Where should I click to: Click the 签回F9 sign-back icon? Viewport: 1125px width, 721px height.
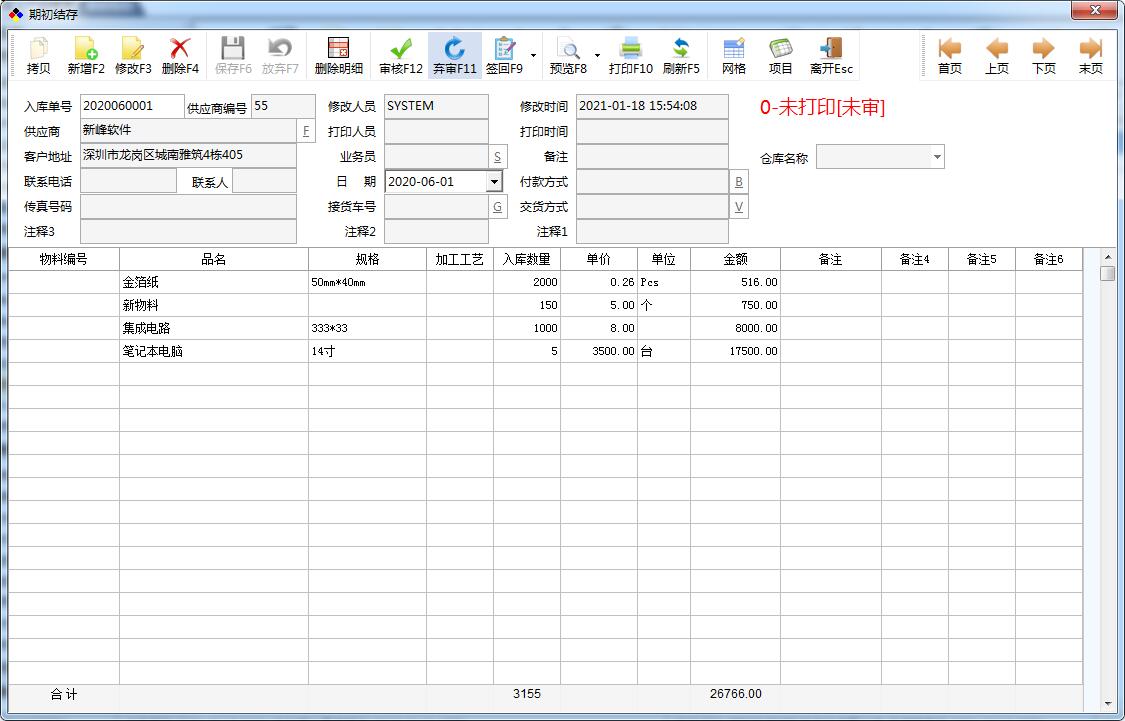tap(505, 55)
